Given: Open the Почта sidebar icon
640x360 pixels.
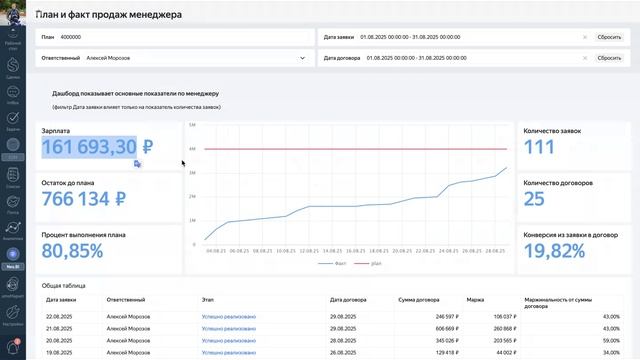Looking at the screenshot, I should 13,204.
